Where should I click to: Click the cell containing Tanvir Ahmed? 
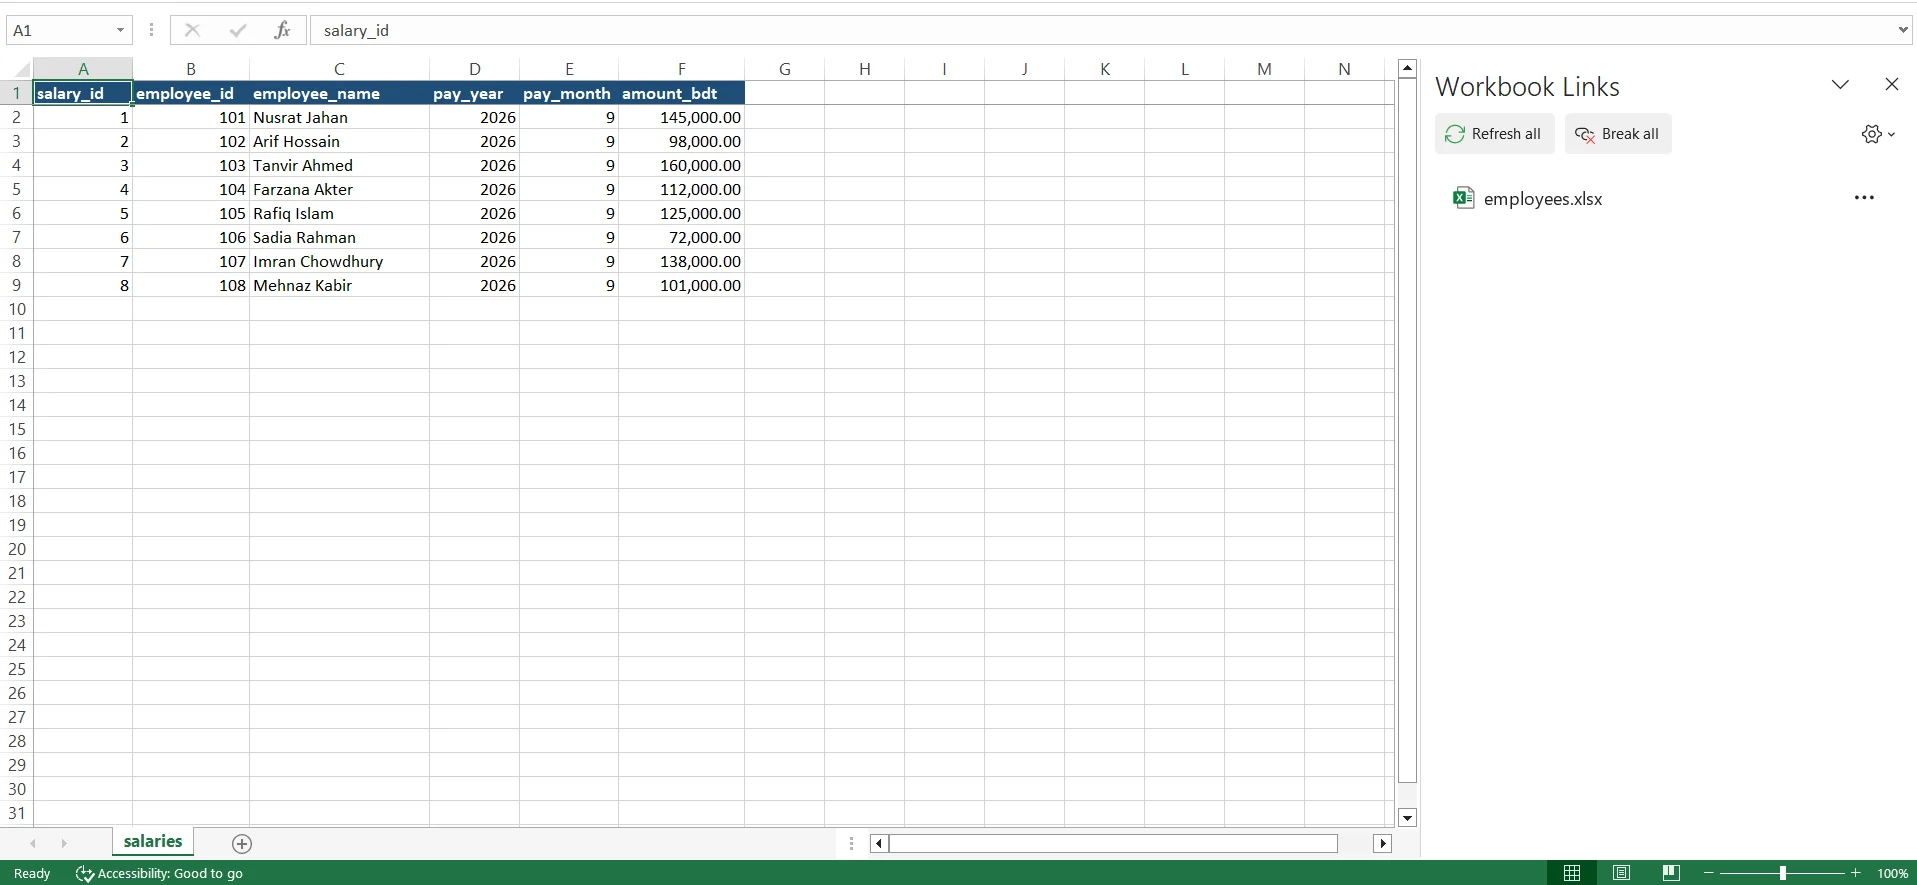[x=339, y=165]
